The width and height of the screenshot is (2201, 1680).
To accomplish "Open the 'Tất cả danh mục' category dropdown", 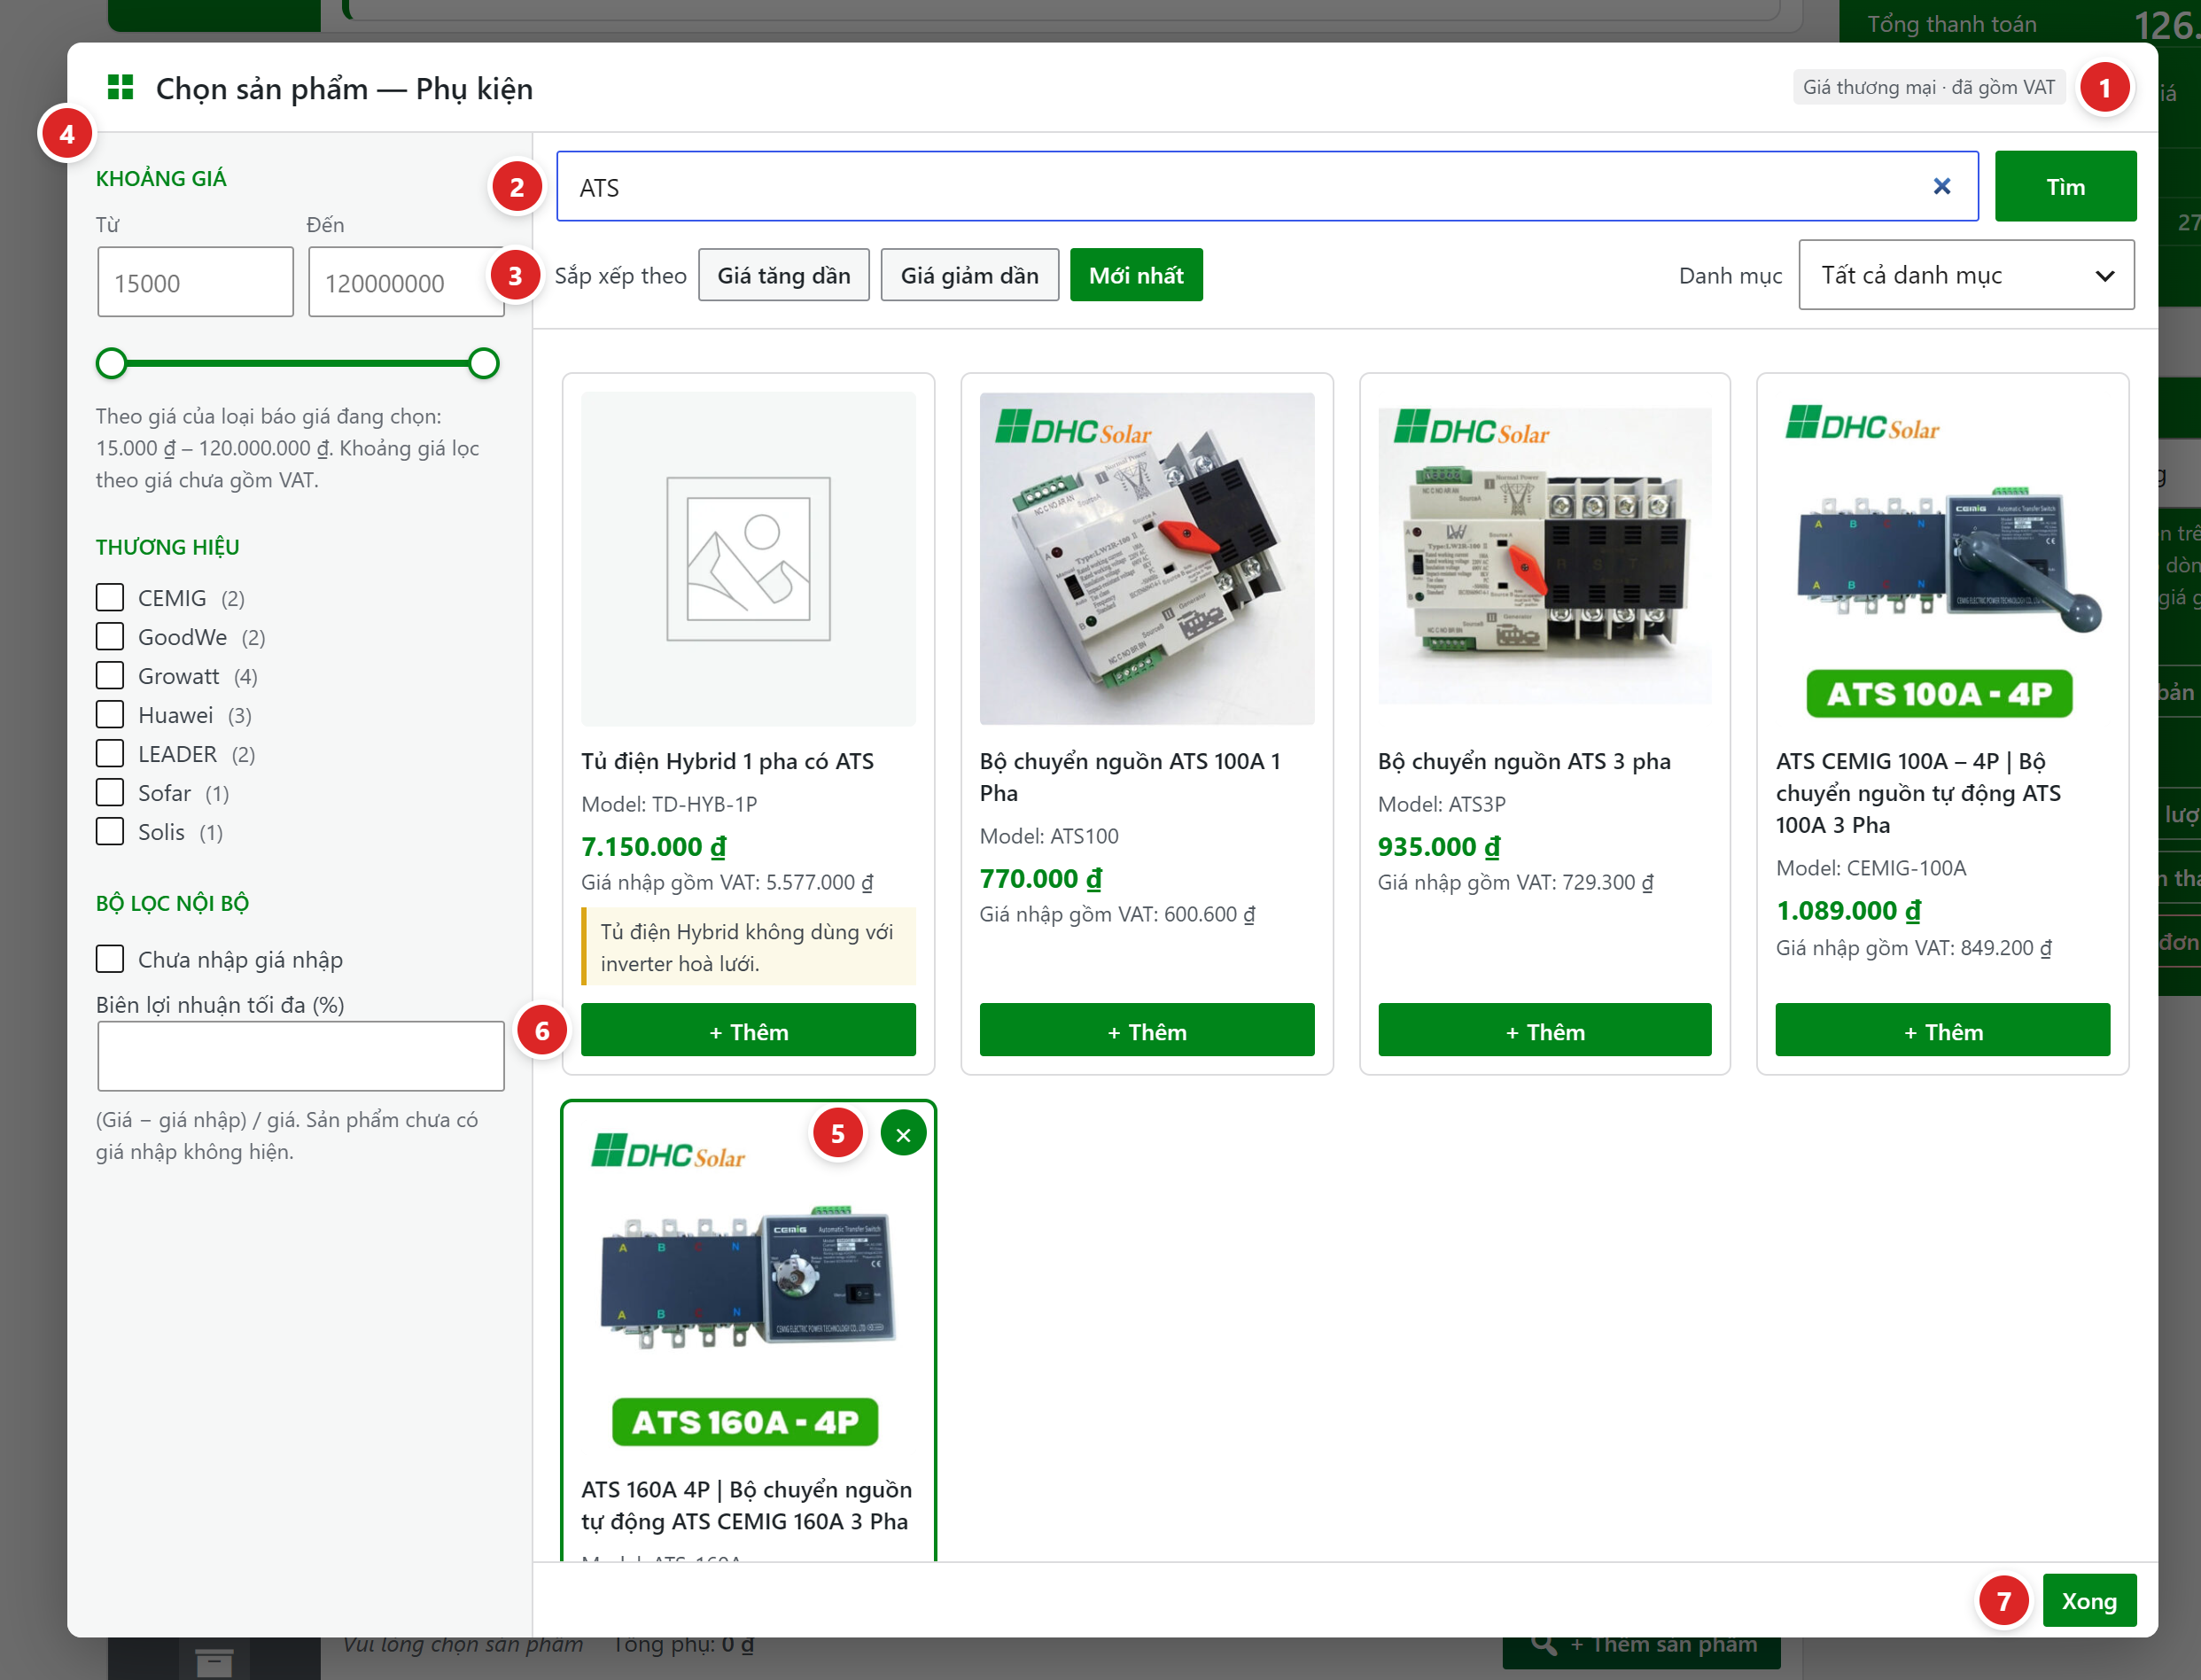I will click(1965, 275).
